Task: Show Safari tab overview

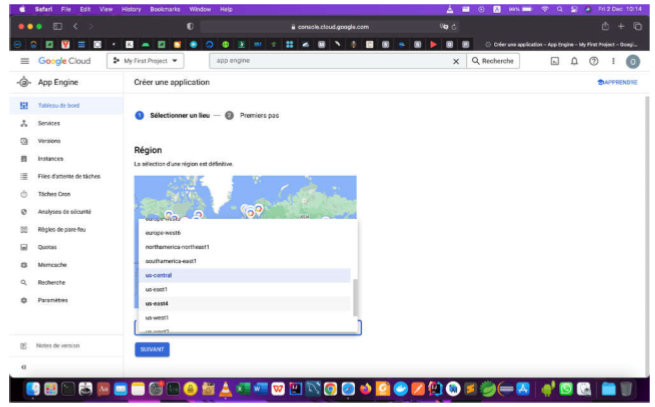Action: pyautogui.click(x=637, y=26)
